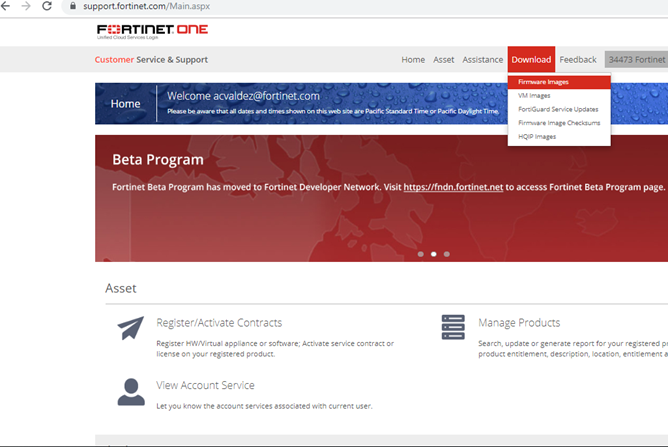Click the lock icon in address bar
668x447 pixels.
tap(71, 7)
